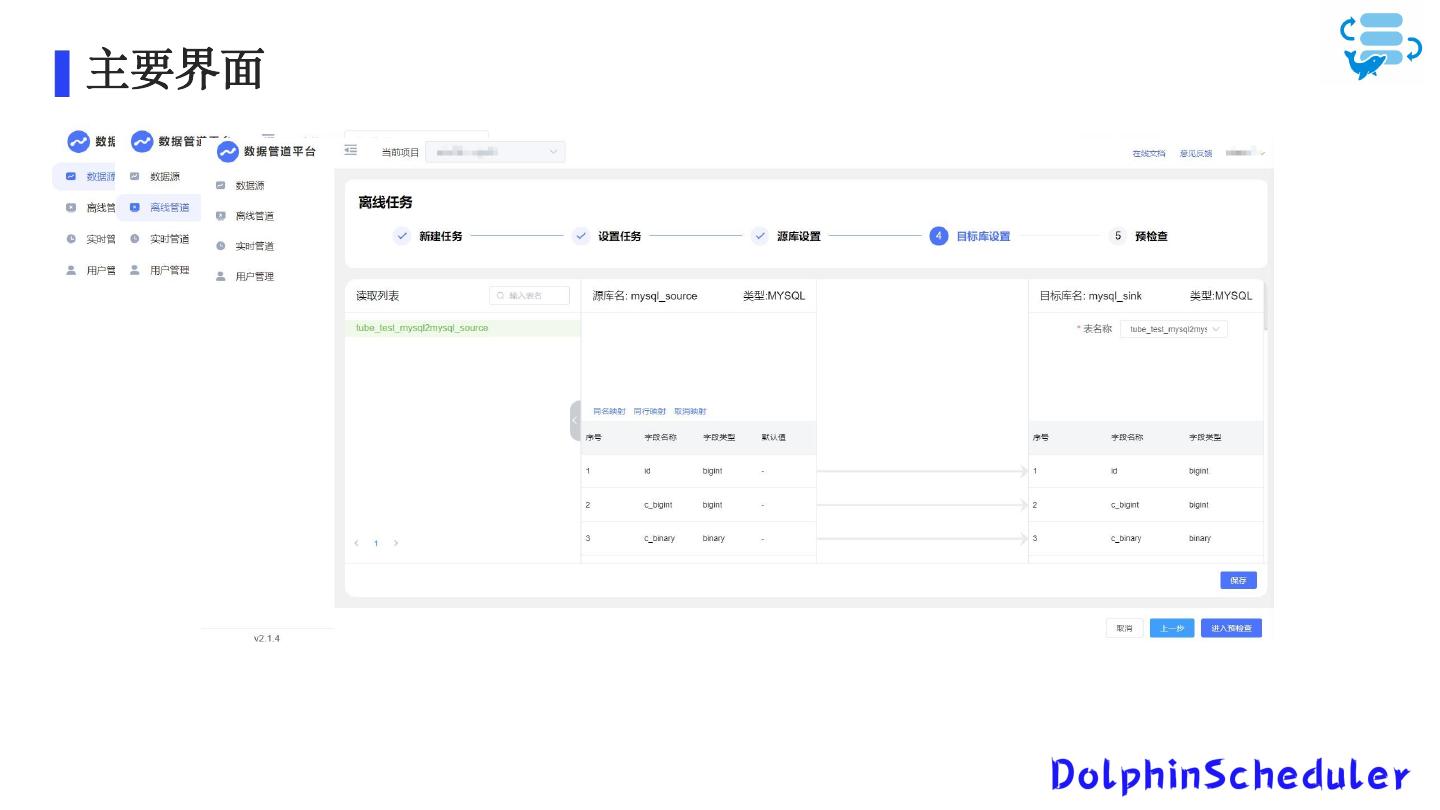Click 数据源 icon in the sidebar with full 数据管道平台 title

pyautogui.click(x=221, y=185)
